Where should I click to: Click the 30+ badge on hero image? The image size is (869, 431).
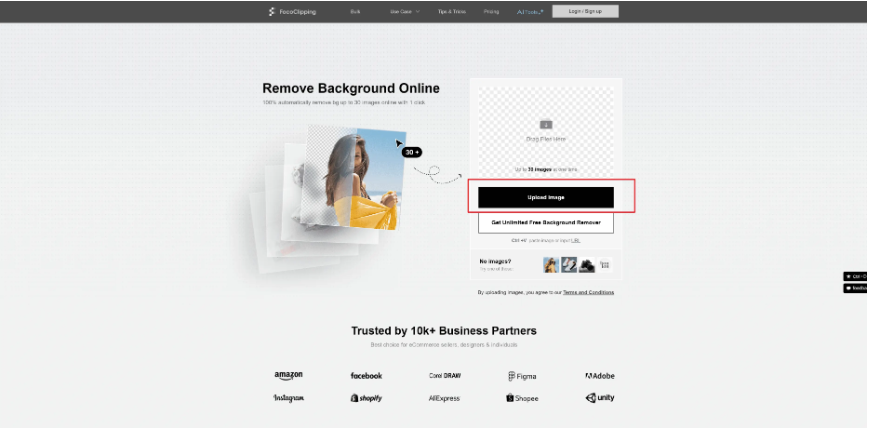coord(412,152)
